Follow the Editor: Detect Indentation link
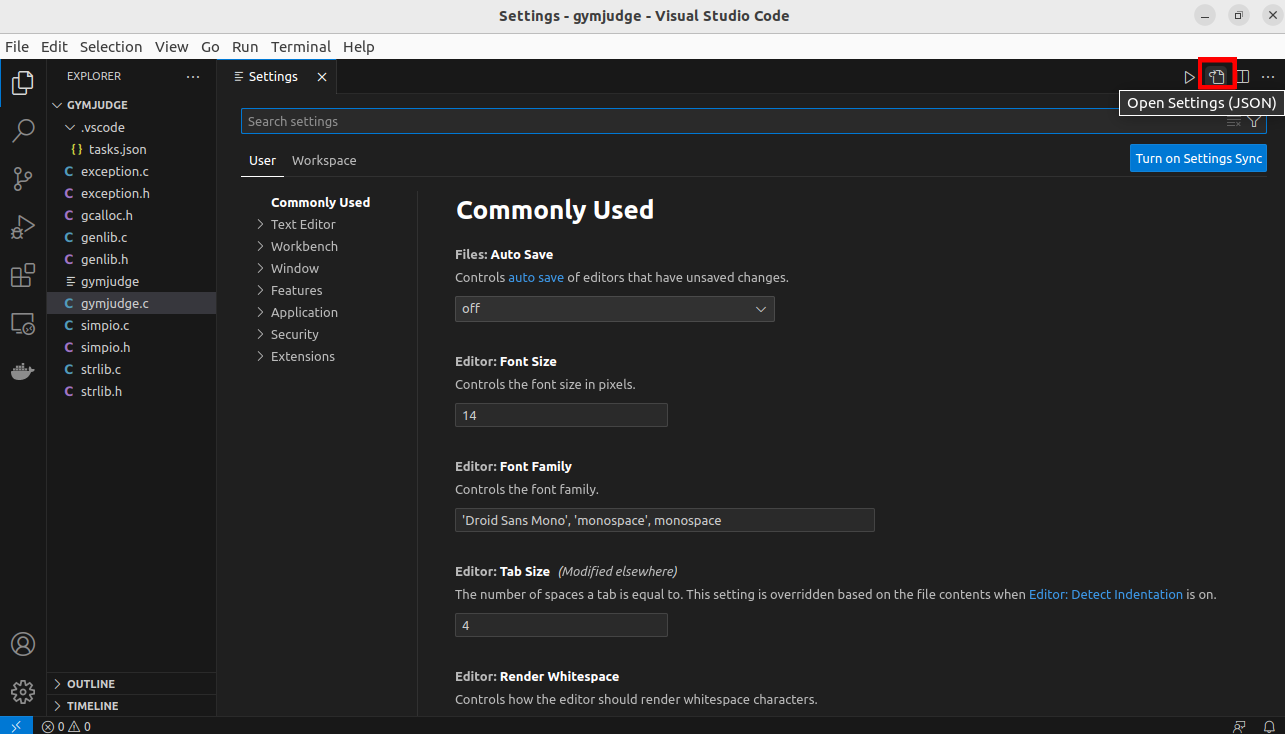The image size is (1285, 734). click(x=1105, y=595)
